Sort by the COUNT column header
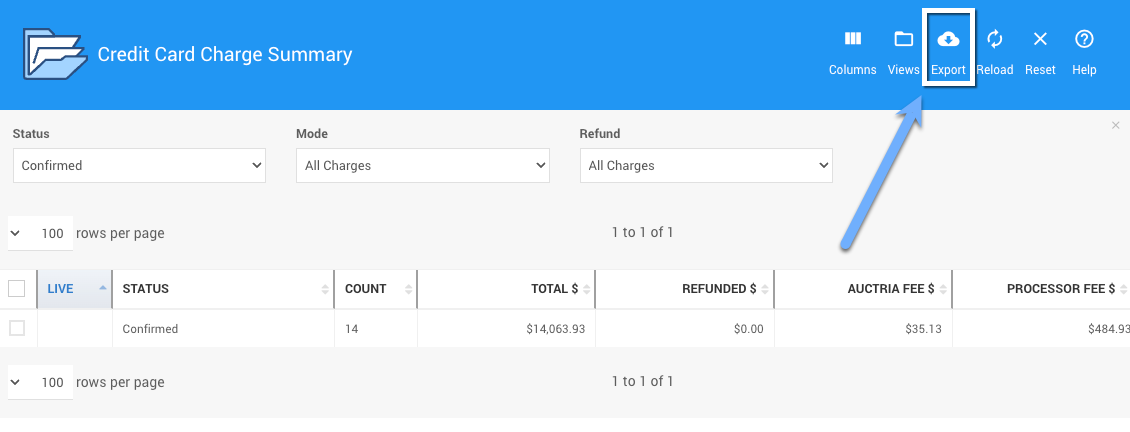The image size is (1130, 432). coord(365,289)
